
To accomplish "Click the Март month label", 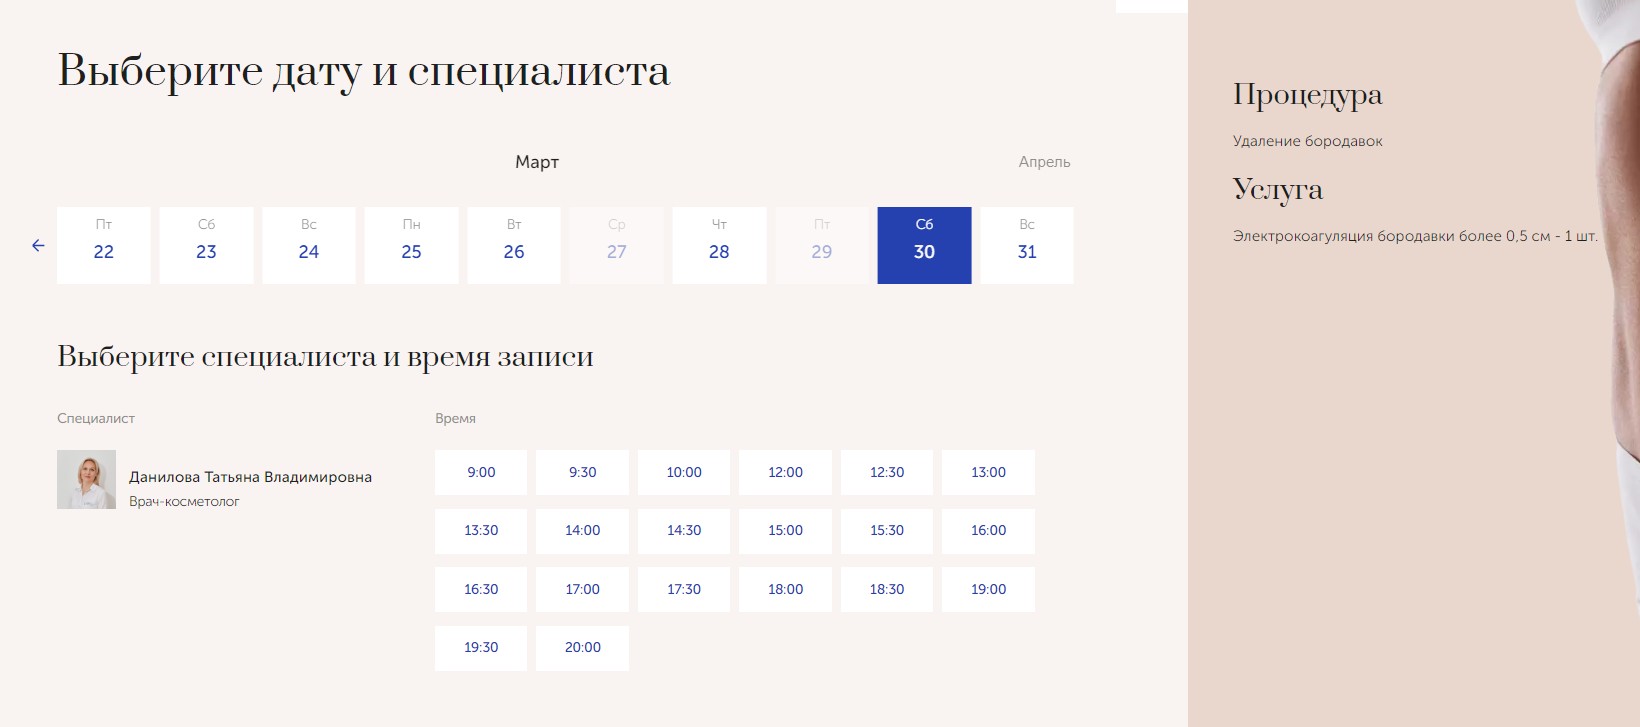I will pyautogui.click(x=537, y=162).
